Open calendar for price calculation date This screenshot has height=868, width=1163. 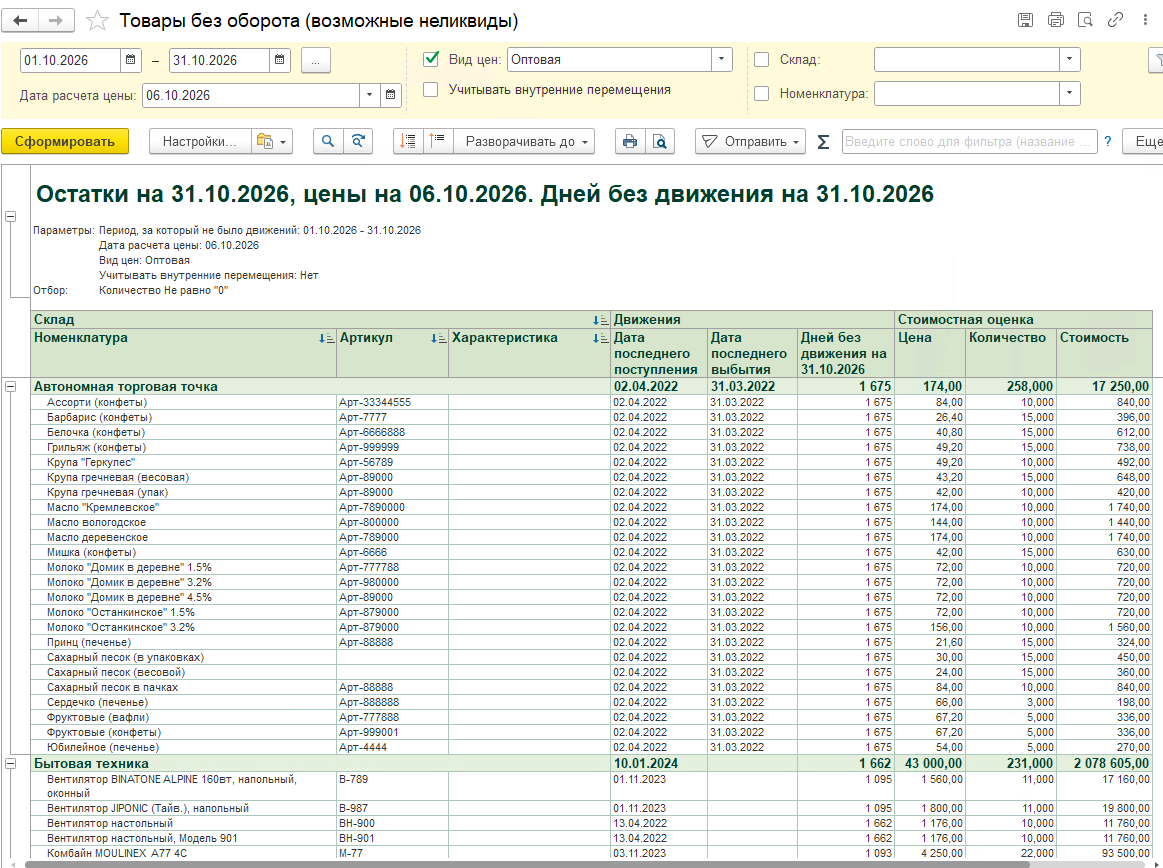[x=391, y=95]
